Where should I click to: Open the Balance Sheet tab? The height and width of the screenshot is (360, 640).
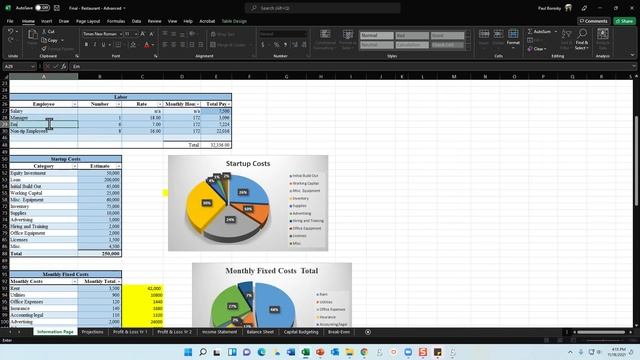click(x=260, y=332)
